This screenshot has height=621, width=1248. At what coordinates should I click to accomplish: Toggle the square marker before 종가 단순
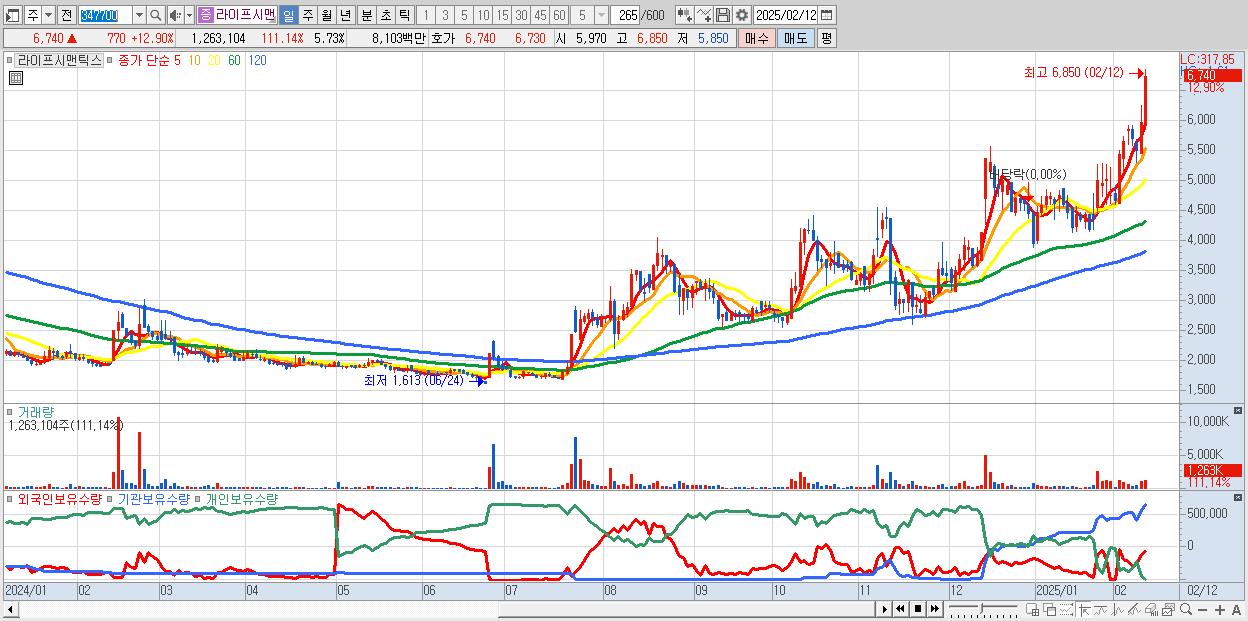coord(110,60)
